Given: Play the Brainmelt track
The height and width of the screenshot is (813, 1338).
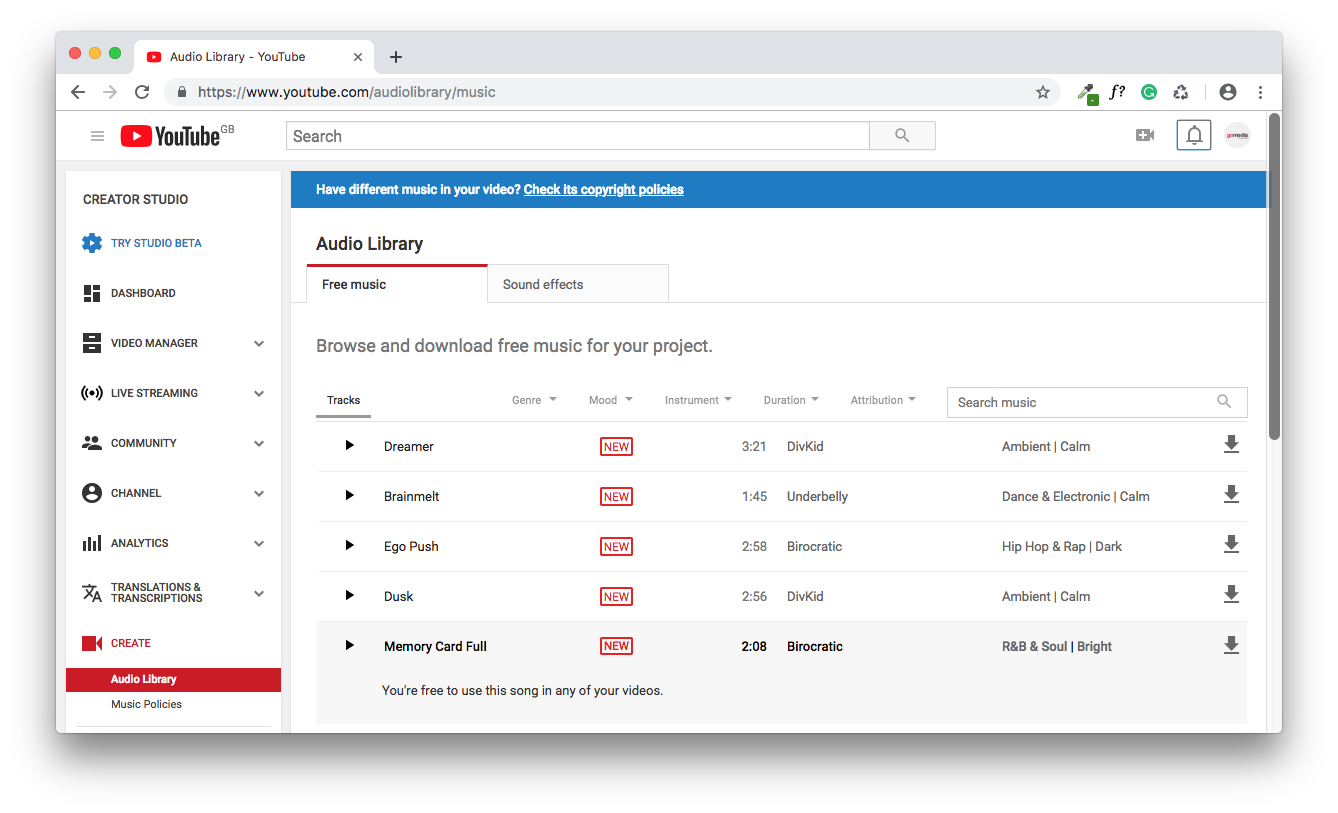Looking at the screenshot, I should 349,496.
